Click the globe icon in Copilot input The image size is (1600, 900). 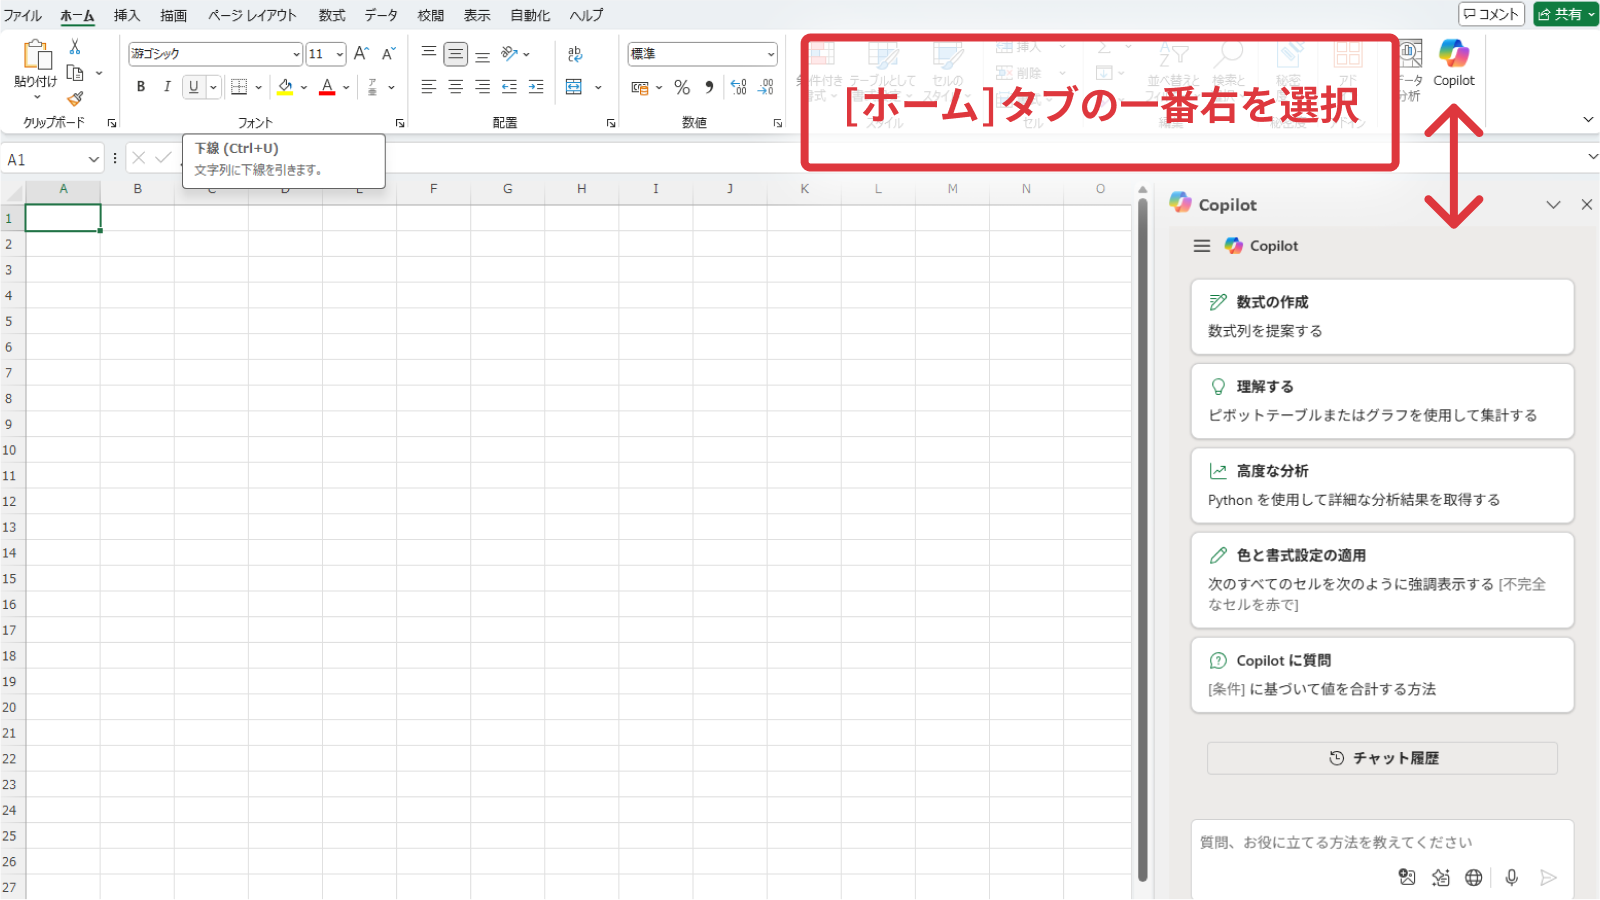pyautogui.click(x=1474, y=877)
